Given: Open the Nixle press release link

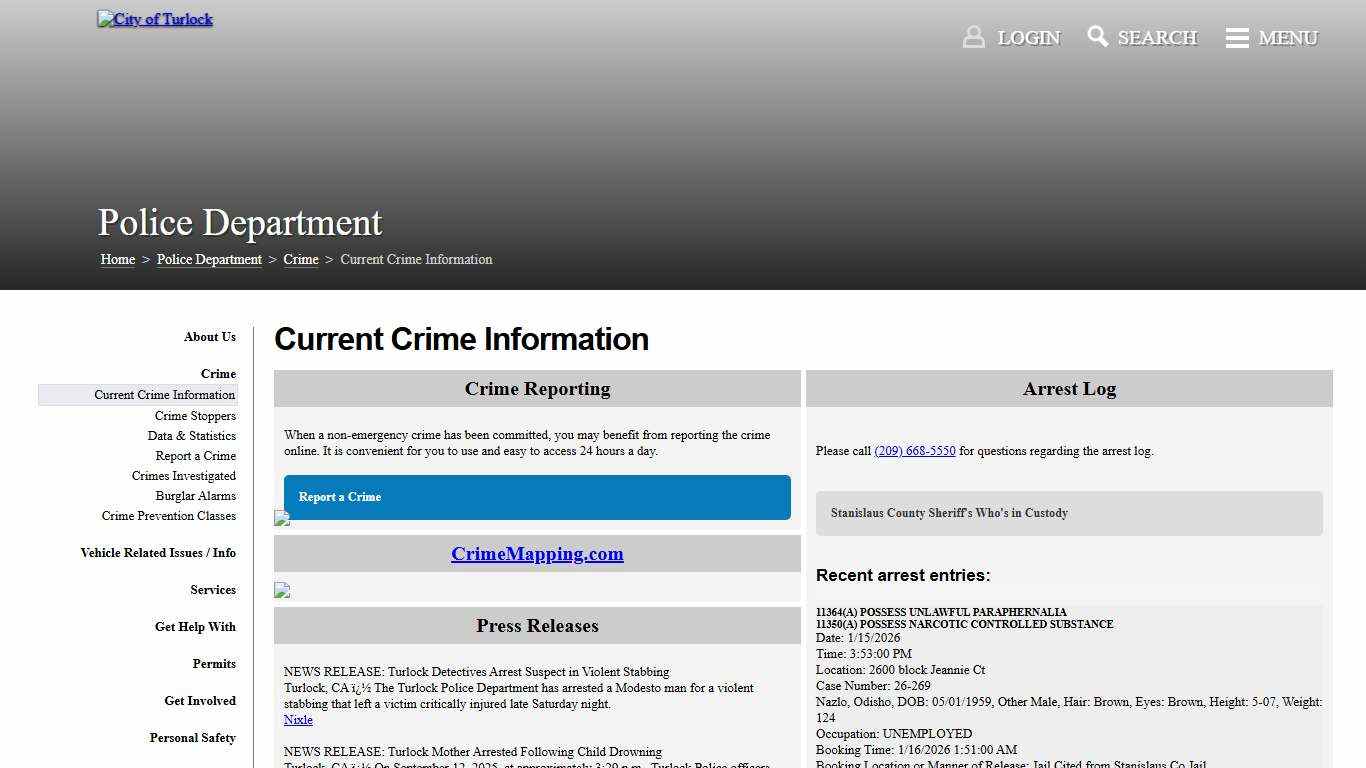Looking at the screenshot, I should 298,719.
